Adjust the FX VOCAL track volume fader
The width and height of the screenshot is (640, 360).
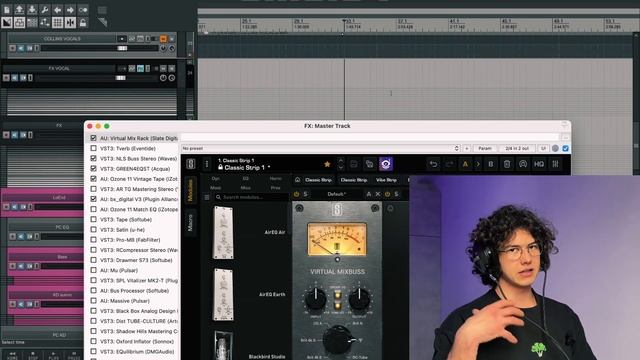[120, 78]
